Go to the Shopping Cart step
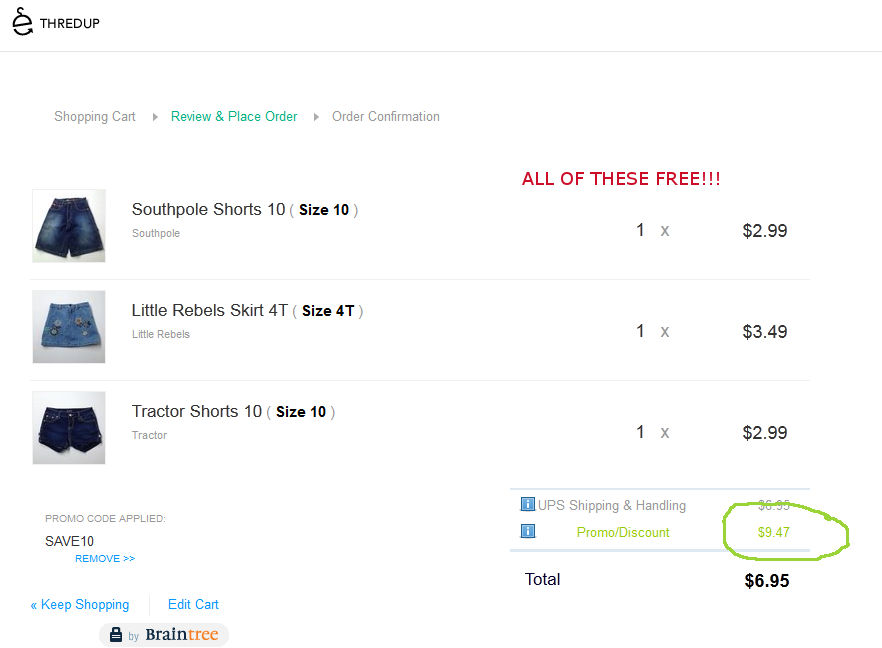The height and width of the screenshot is (648, 882). click(95, 116)
